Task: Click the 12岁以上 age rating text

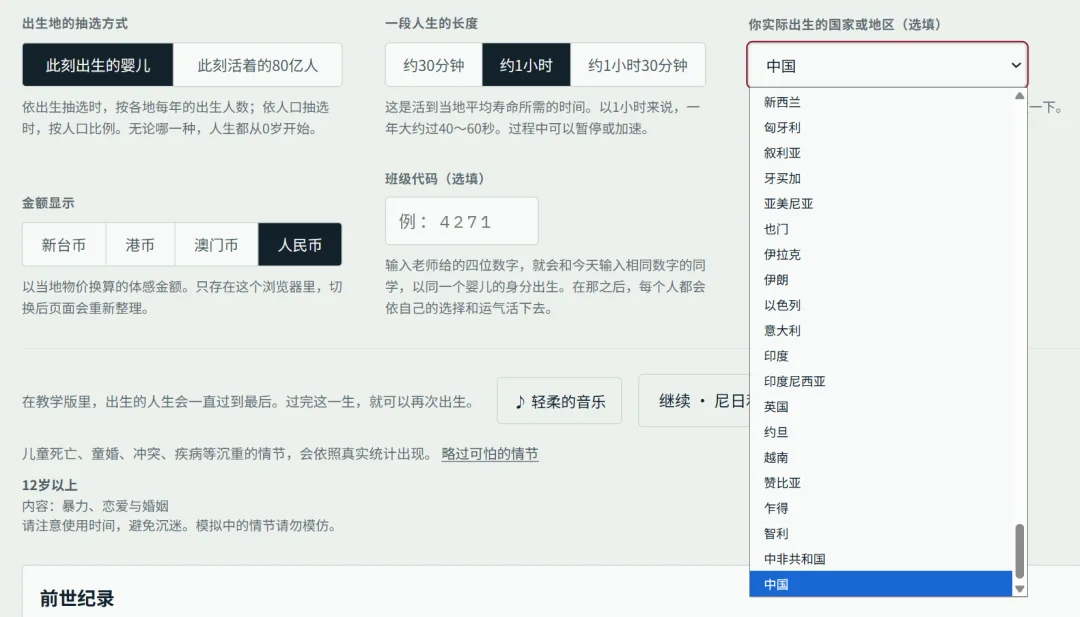Action: 50,485
